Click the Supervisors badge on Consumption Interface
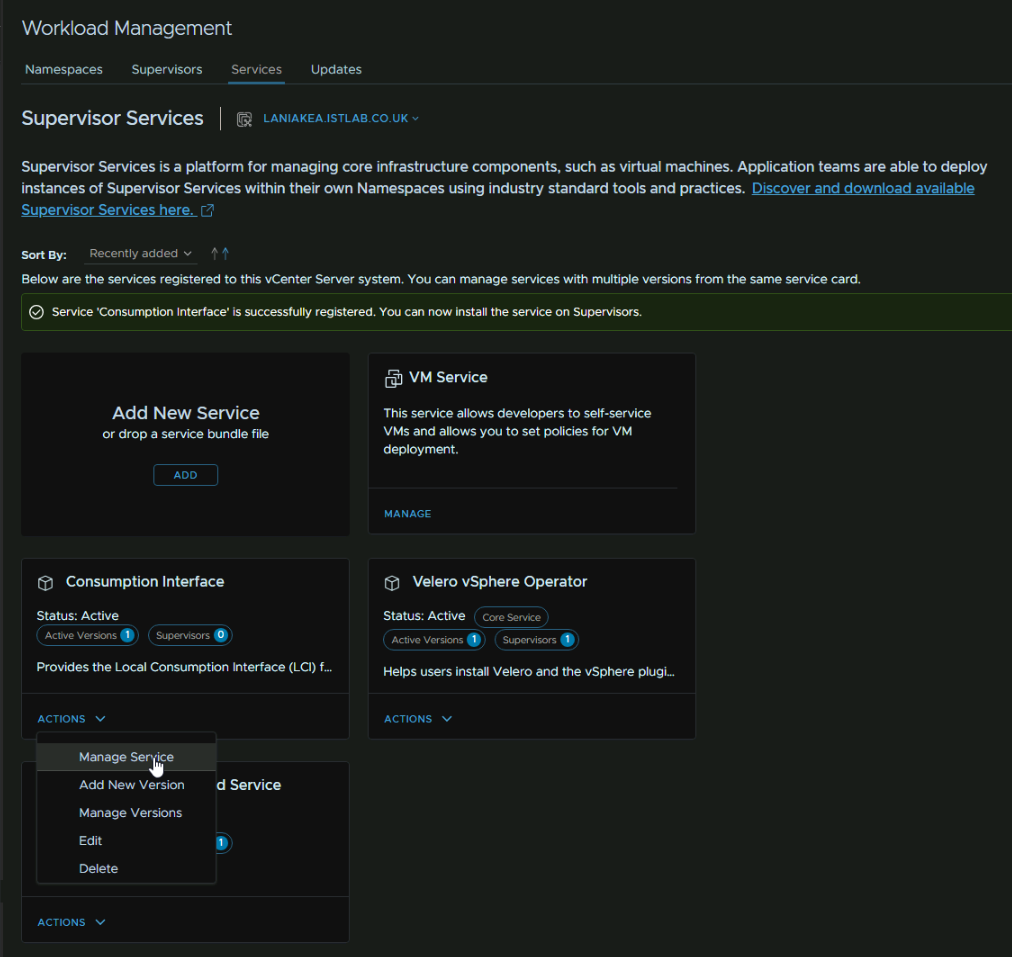The width and height of the screenshot is (1012, 957). tap(190, 636)
